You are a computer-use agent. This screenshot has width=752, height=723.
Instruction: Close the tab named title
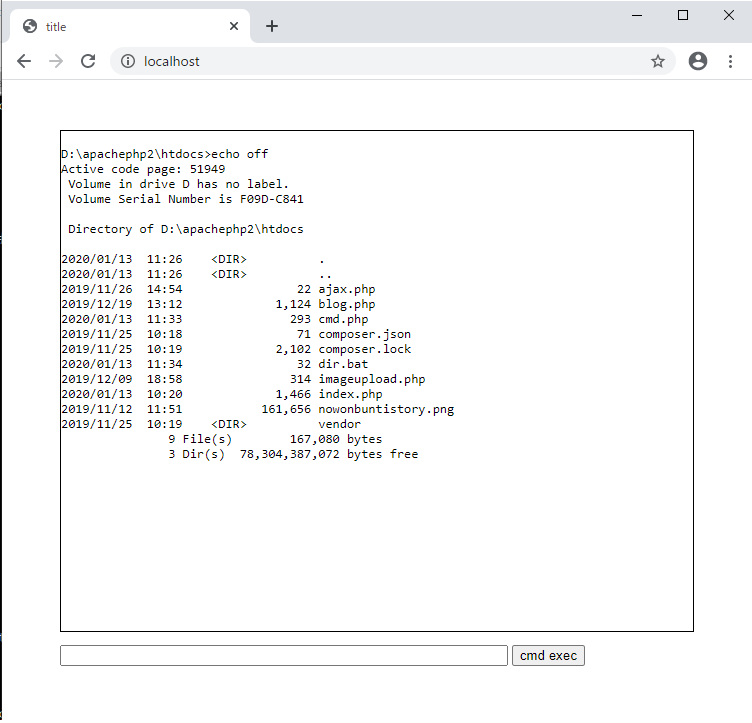(235, 27)
